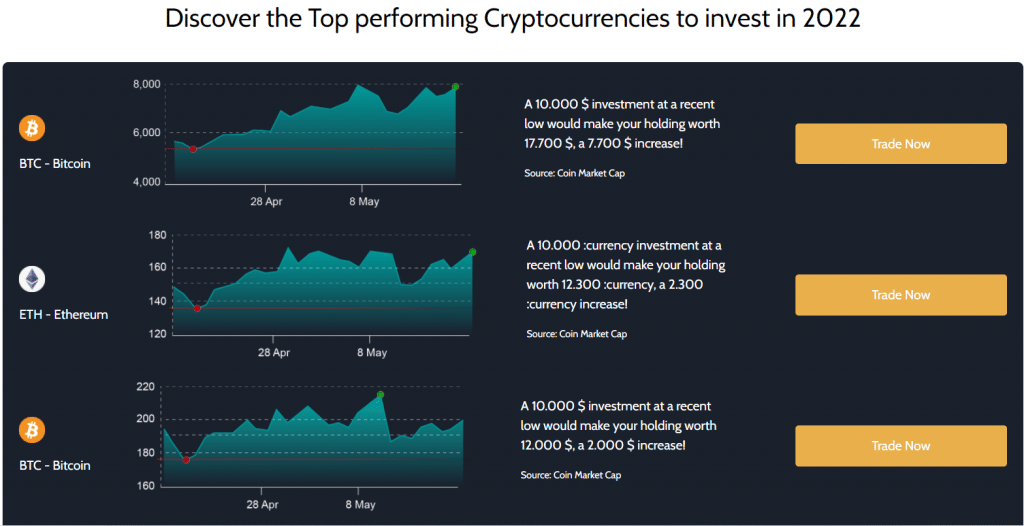This screenshot has width=1024, height=526.
Task: Click the "ETH - Ethereum" label
Action: [63, 314]
